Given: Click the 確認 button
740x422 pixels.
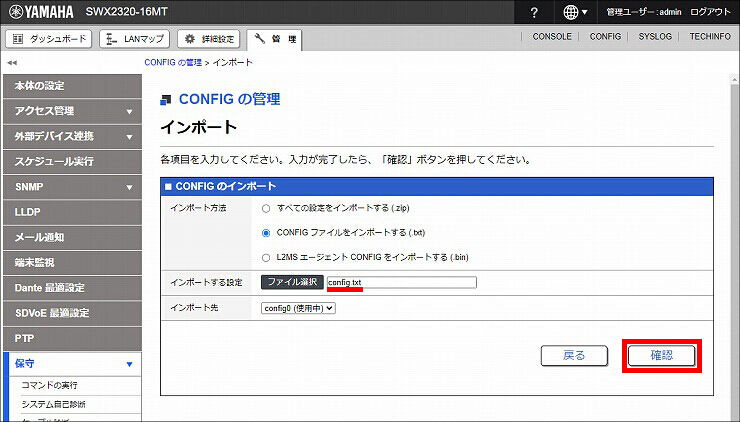Looking at the screenshot, I should (662, 355).
